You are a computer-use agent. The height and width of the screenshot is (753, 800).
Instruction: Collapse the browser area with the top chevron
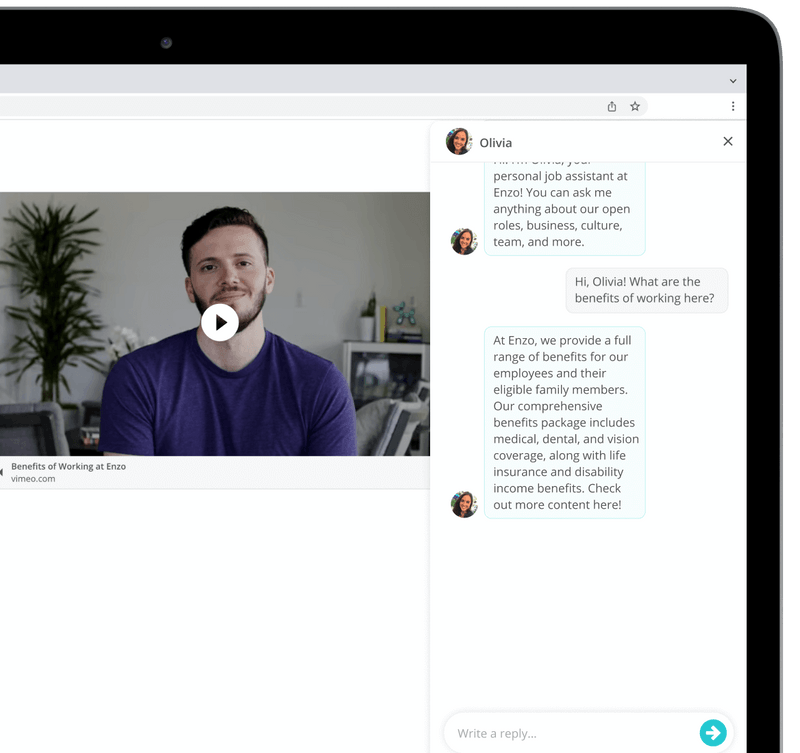(x=733, y=78)
